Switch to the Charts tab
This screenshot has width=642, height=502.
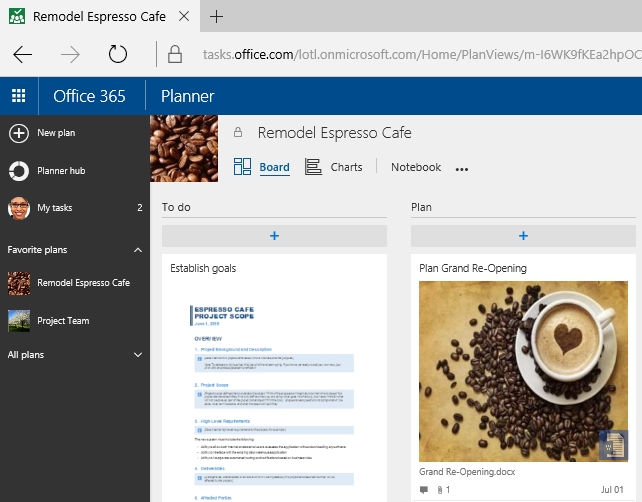point(346,167)
